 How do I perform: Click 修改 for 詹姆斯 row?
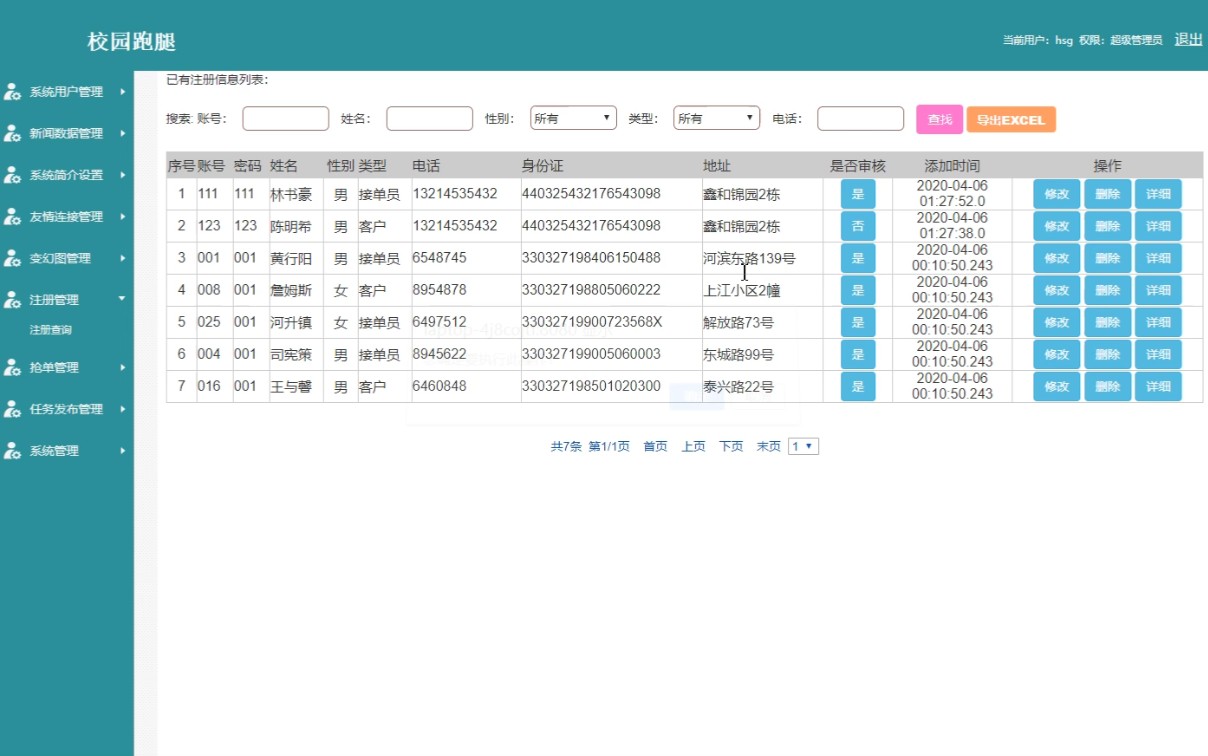pos(1056,290)
